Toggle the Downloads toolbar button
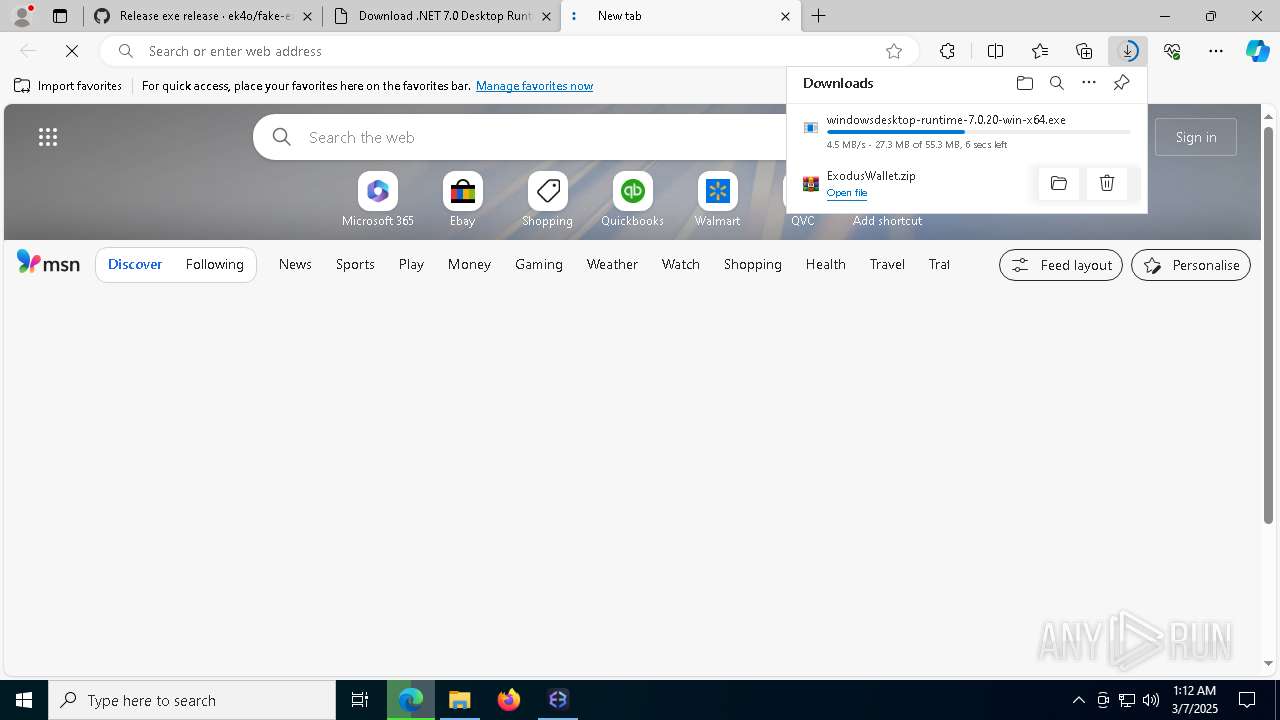Image resolution: width=1280 pixels, height=720 pixels. [x=1128, y=51]
